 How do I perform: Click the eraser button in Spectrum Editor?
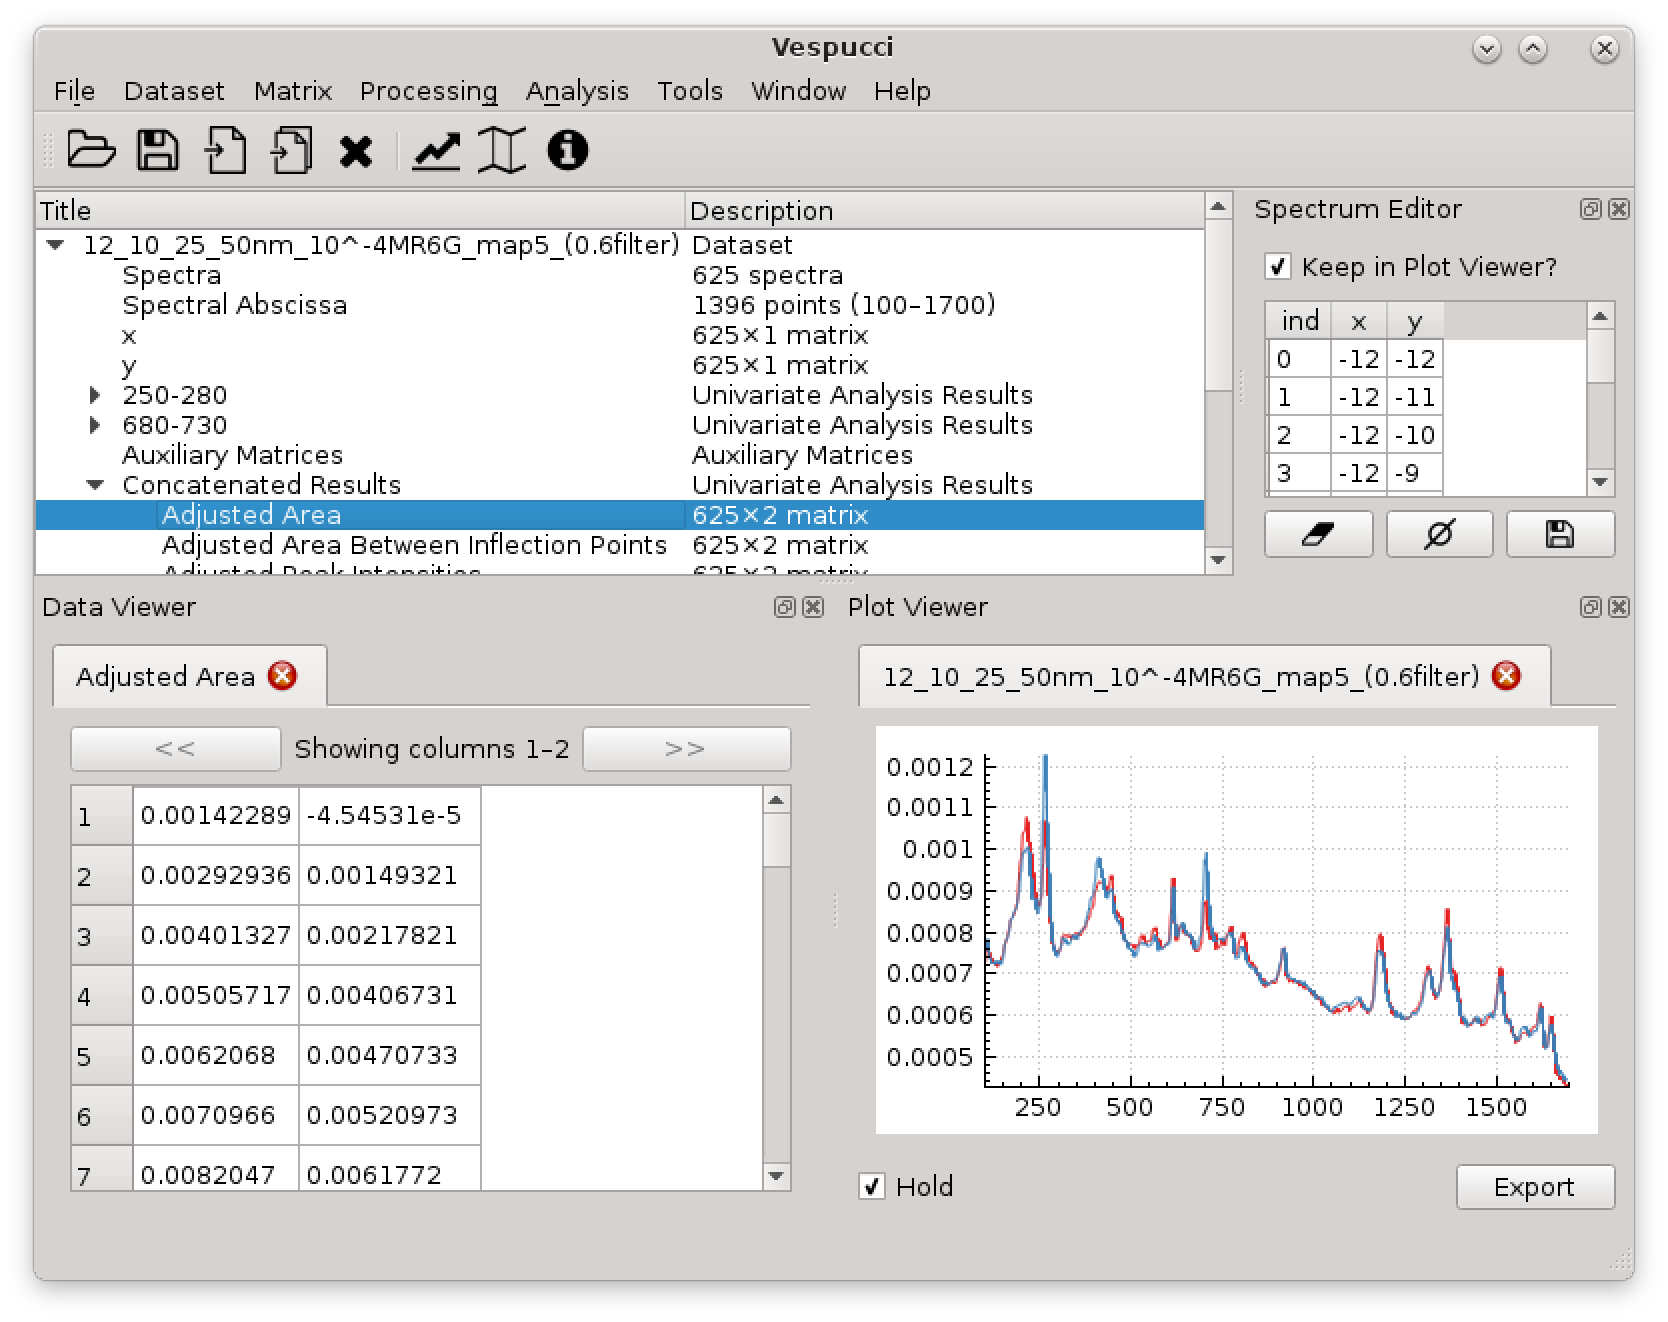(x=1318, y=535)
